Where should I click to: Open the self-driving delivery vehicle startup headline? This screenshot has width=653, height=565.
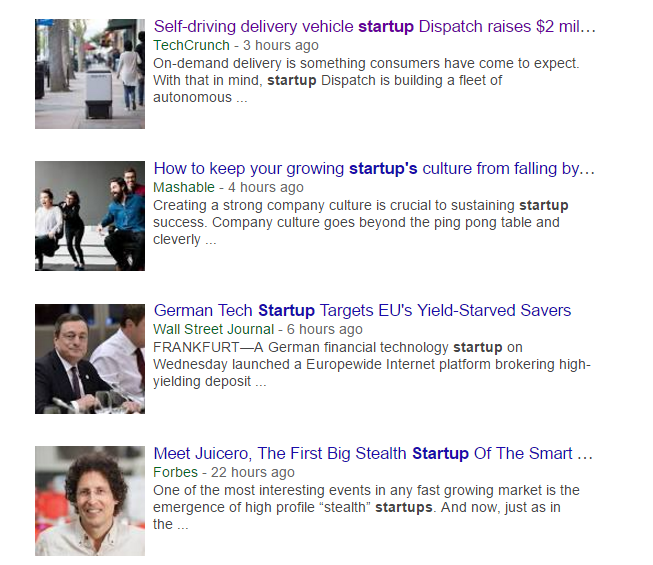(374, 26)
